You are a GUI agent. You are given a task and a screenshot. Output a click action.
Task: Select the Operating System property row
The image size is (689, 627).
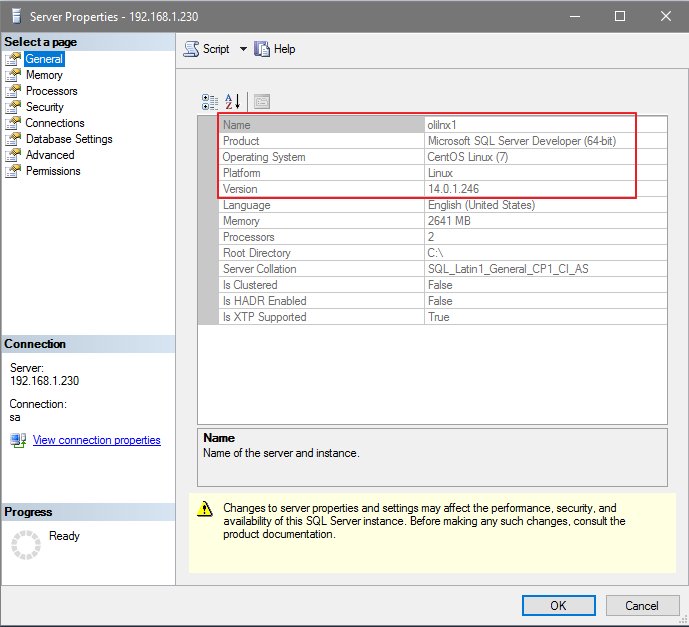coord(442,157)
